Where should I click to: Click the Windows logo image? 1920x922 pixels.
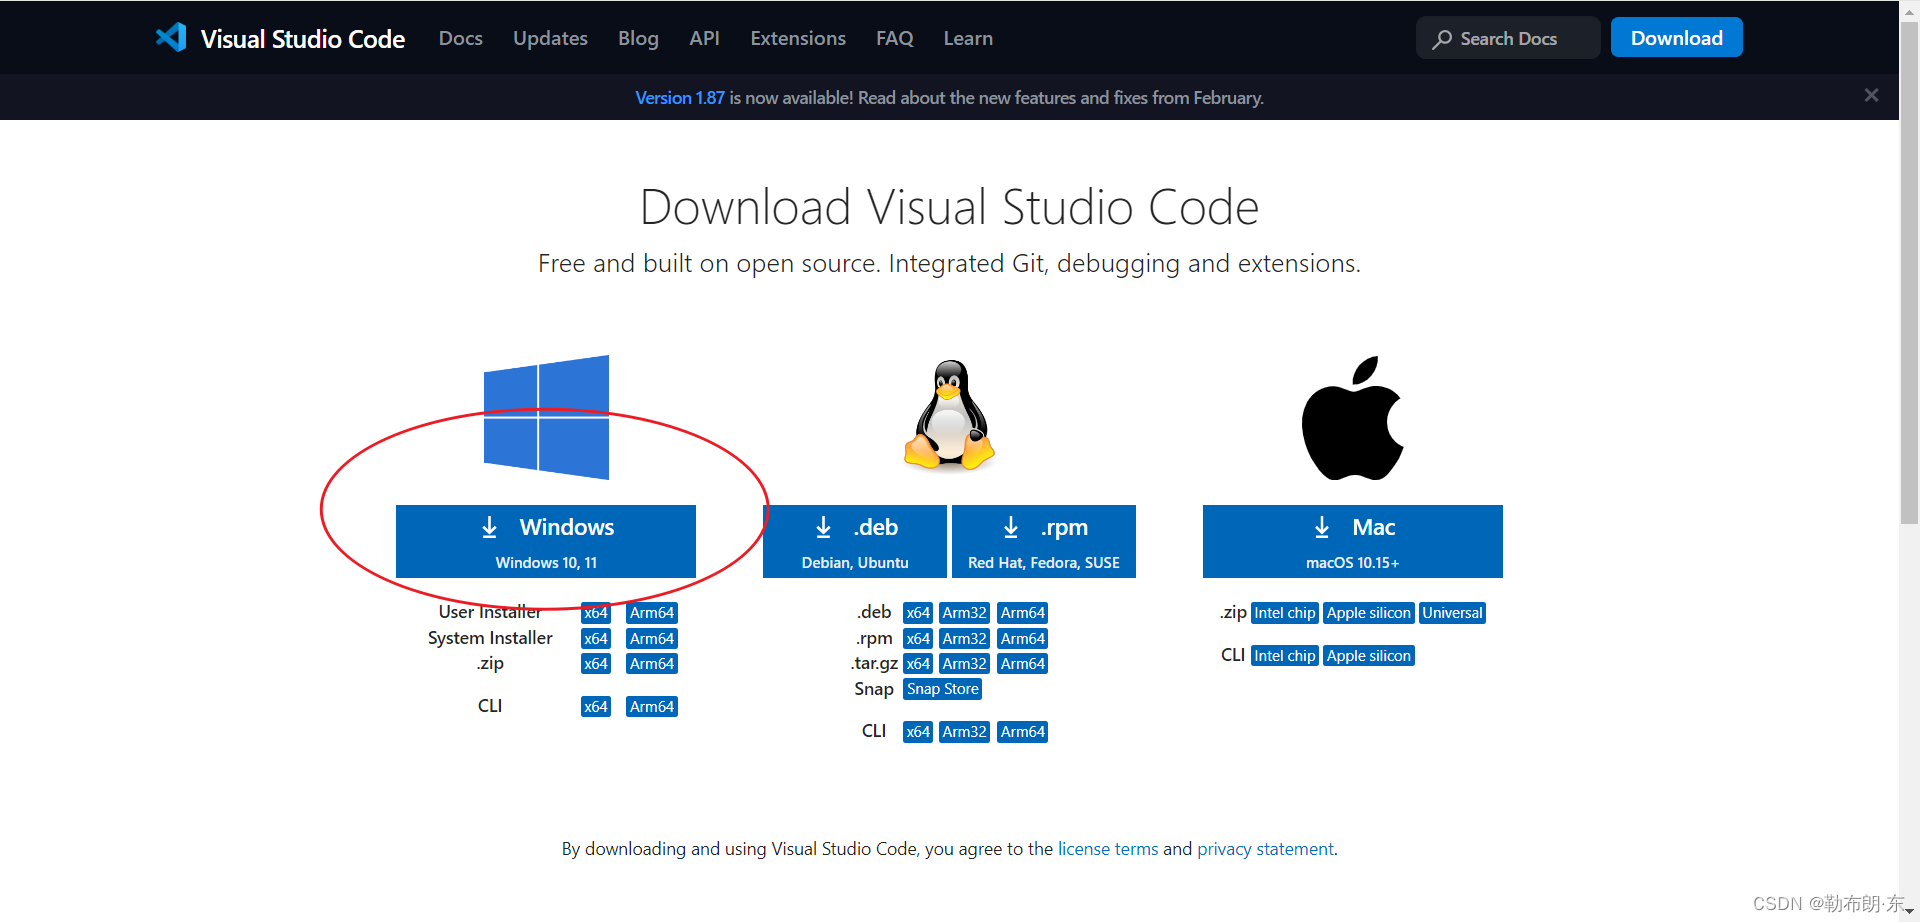[546, 417]
